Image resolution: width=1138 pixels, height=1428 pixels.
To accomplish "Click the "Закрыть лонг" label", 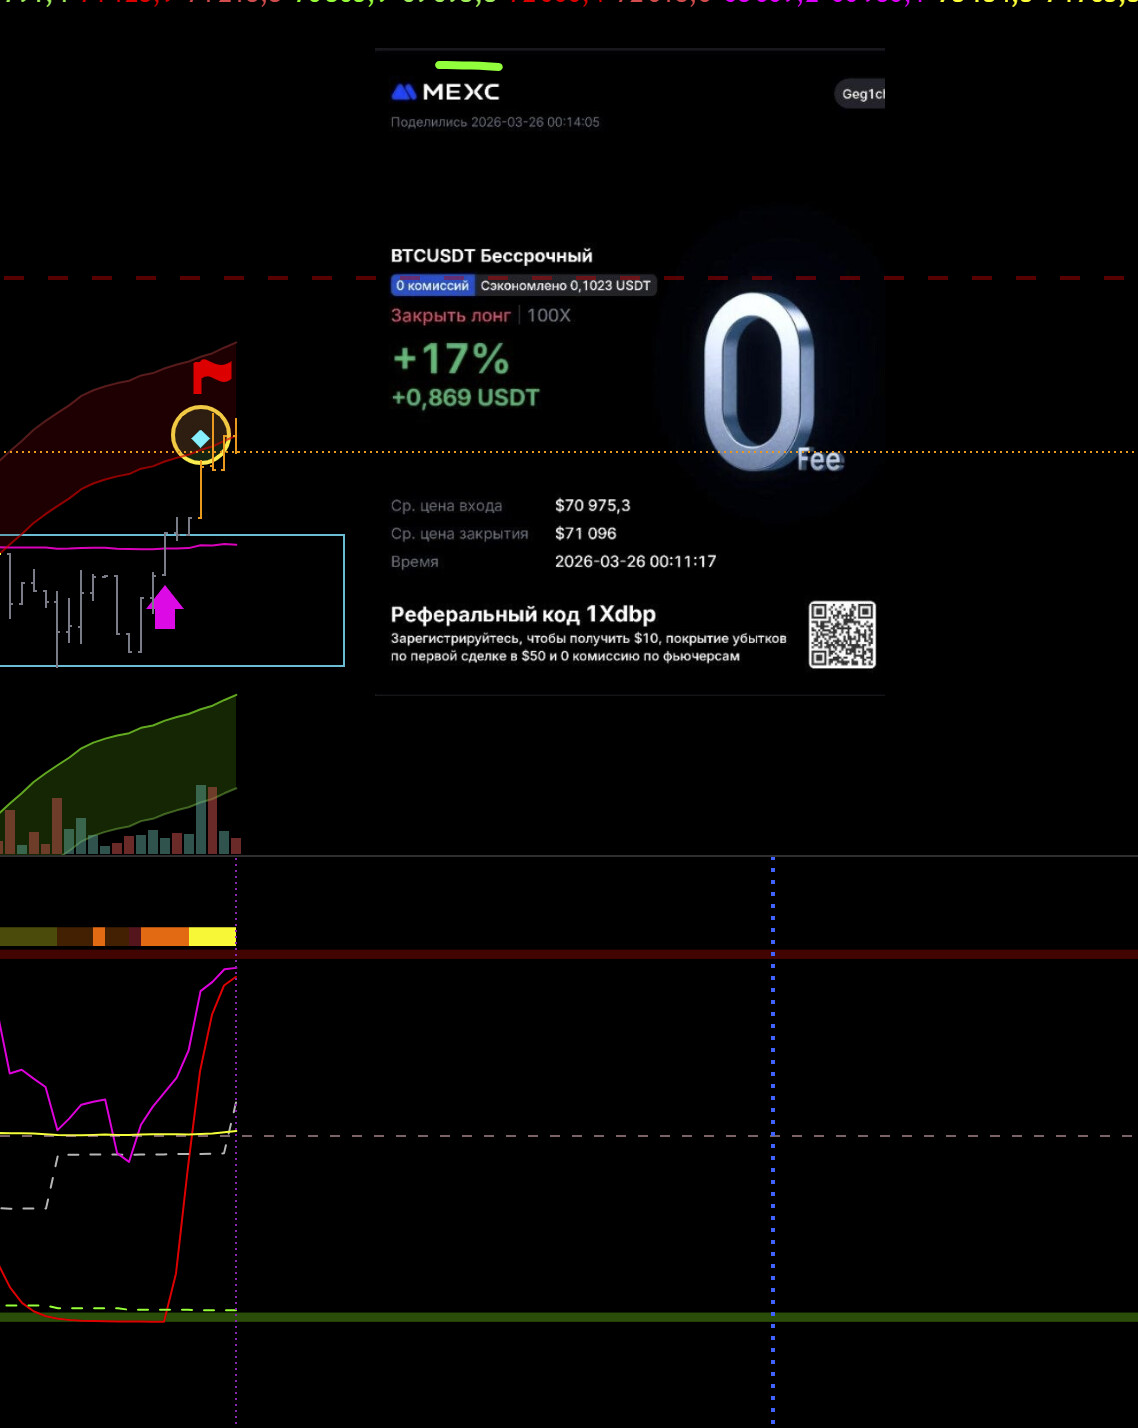I will point(450,316).
